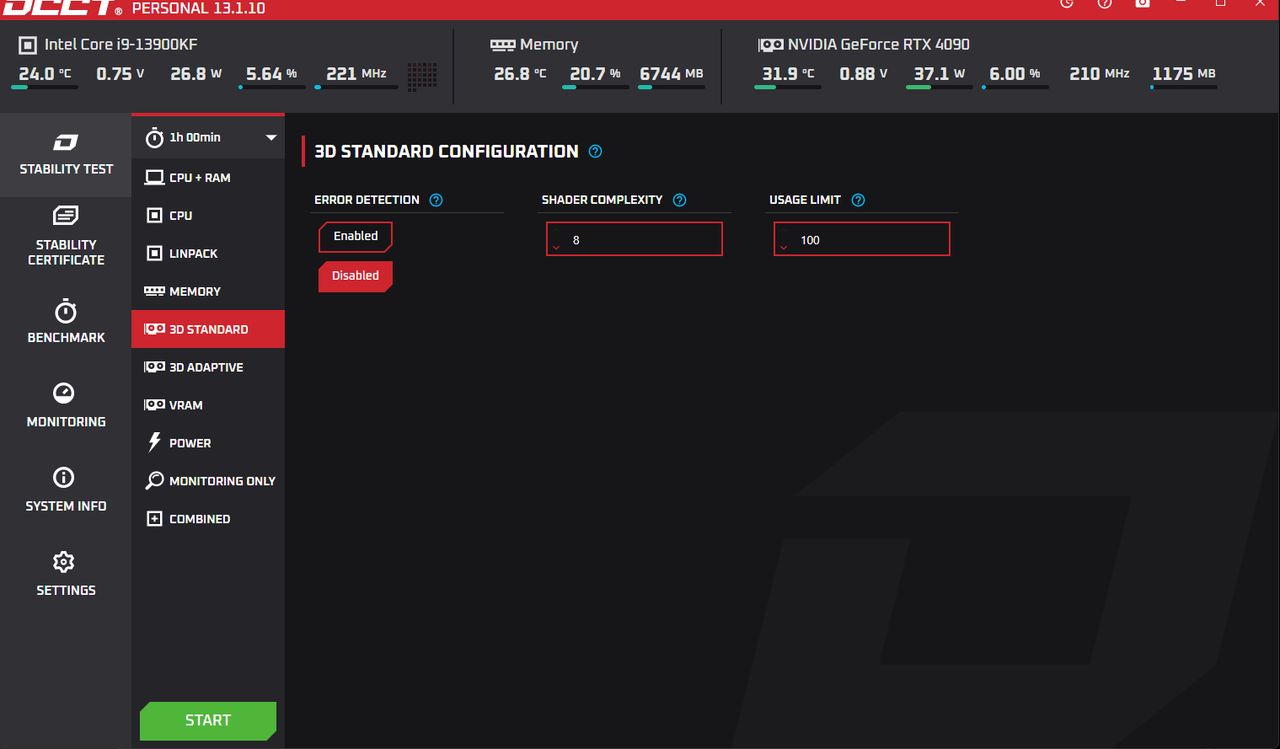
Task: Click the CPU power reading 26.8 W
Action: (196, 74)
